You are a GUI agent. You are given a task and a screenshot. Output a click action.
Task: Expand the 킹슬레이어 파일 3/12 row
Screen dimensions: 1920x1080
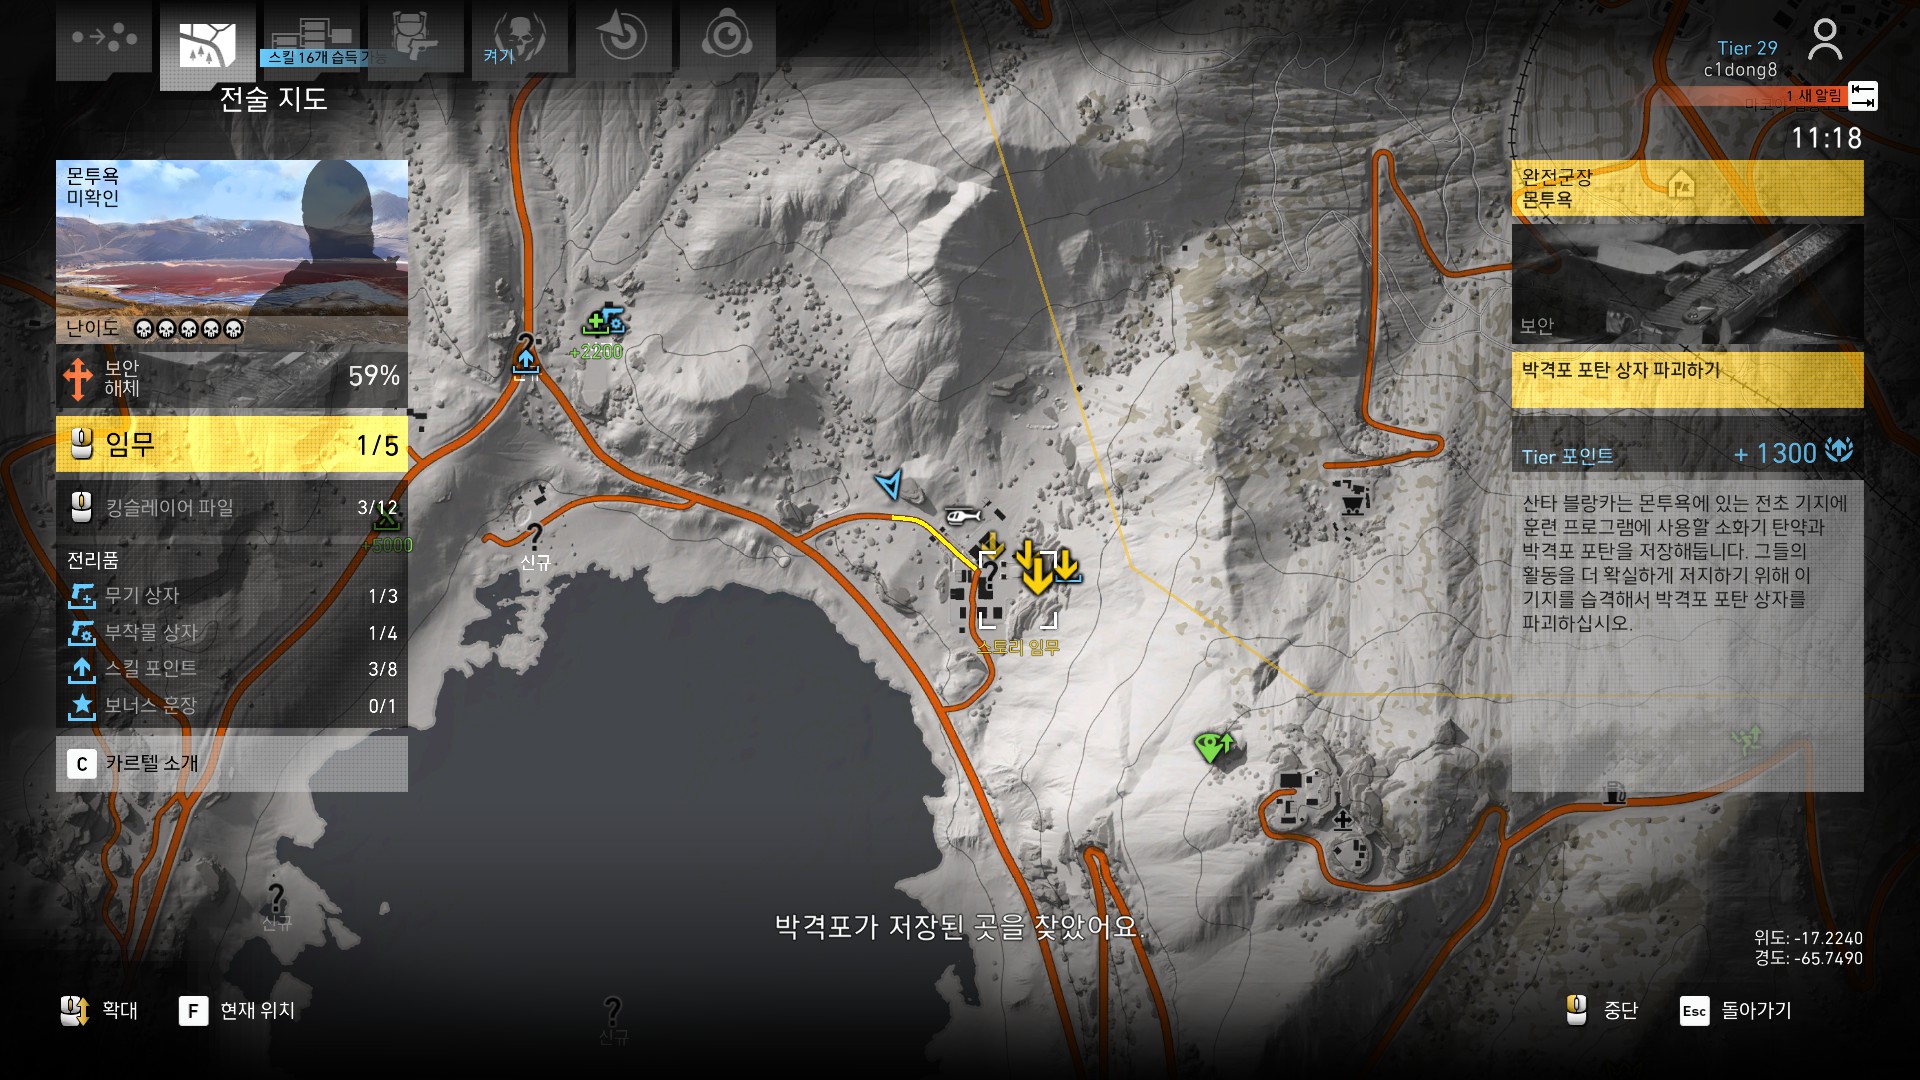point(232,508)
